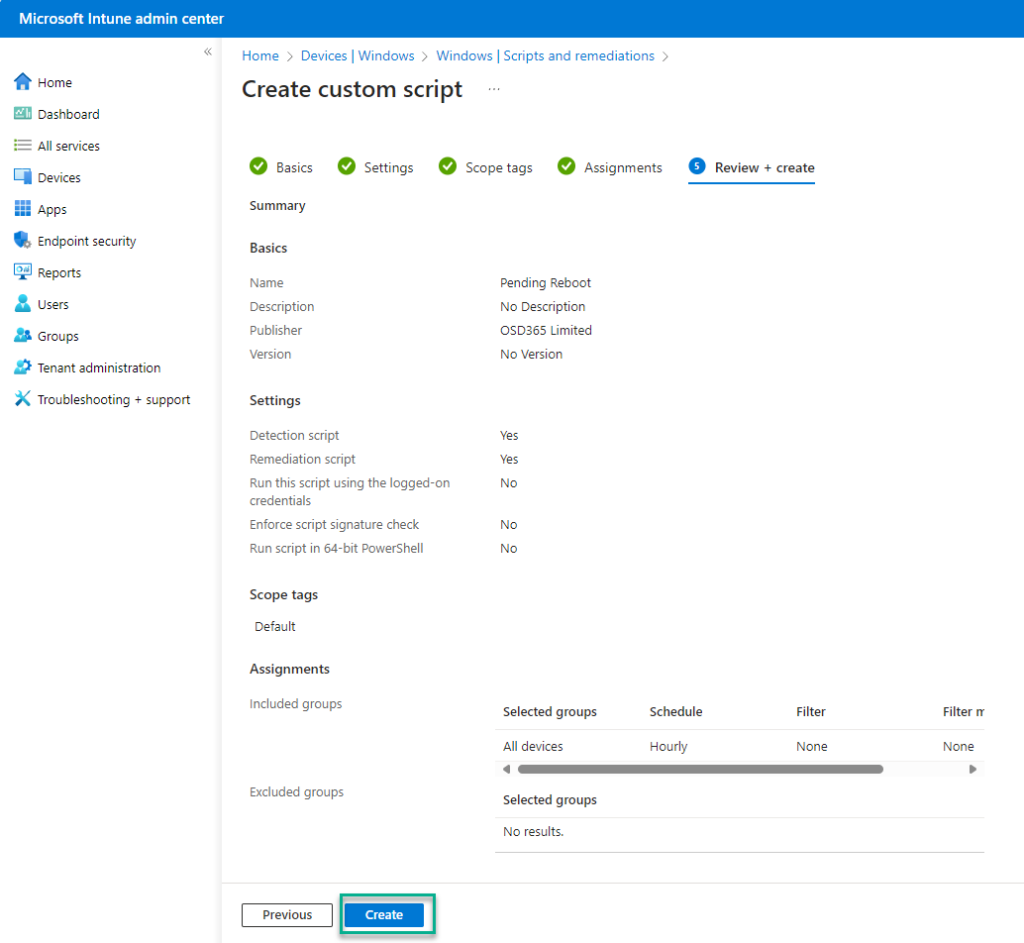Click the Dashboard chart icon
Screen dimensions: 1024x943
(x=22, y=114)
